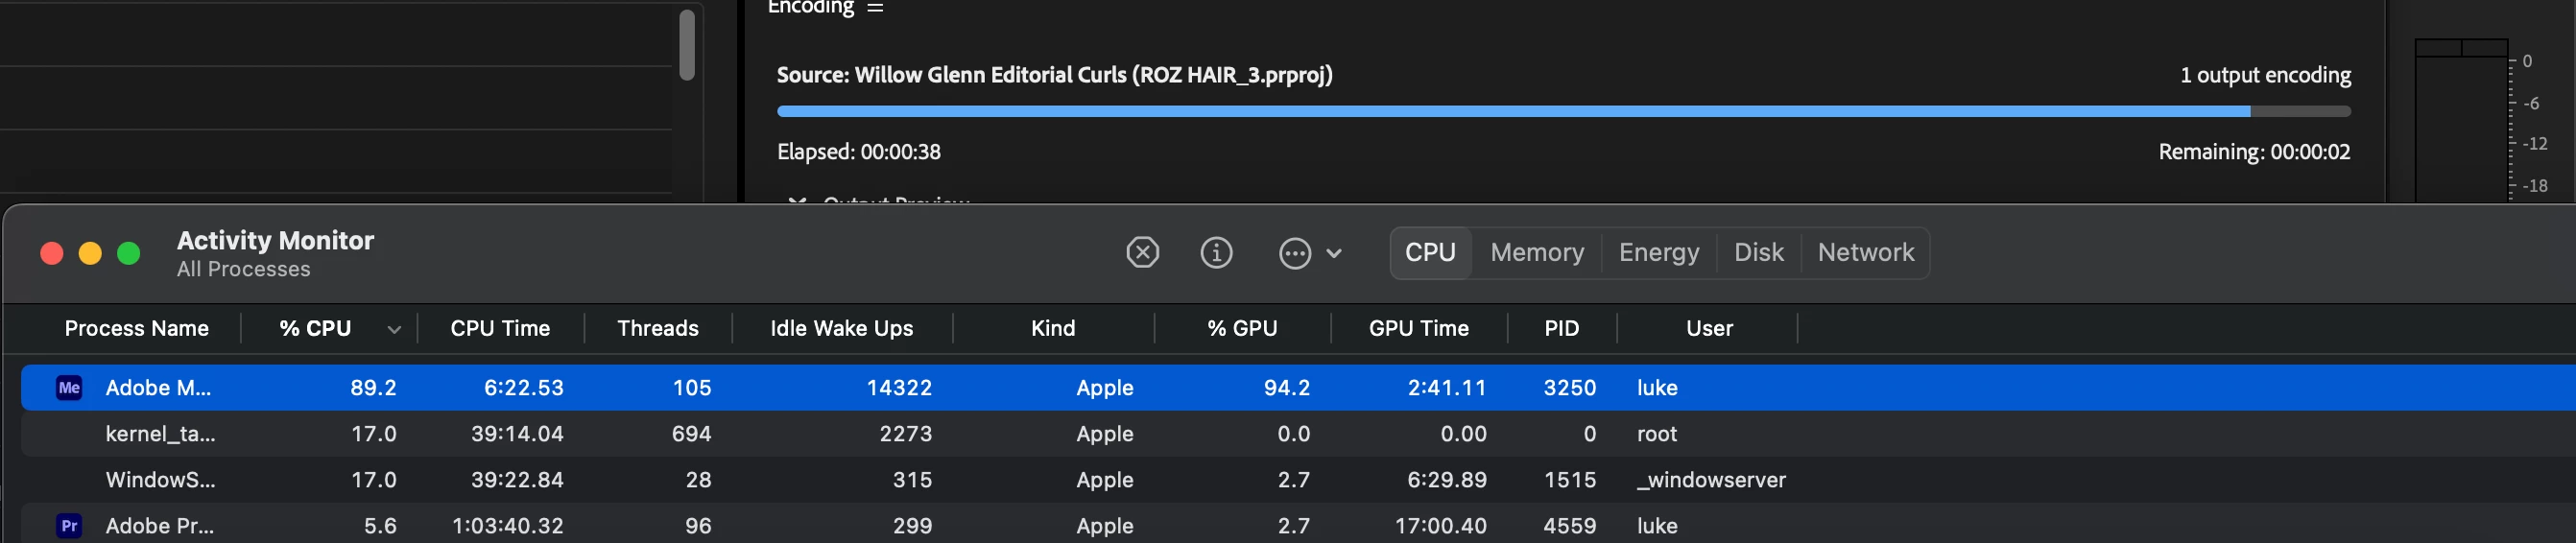Screen dimensions: 2576x543
Task: Sort by % GPU column header
Action: 1242,328
